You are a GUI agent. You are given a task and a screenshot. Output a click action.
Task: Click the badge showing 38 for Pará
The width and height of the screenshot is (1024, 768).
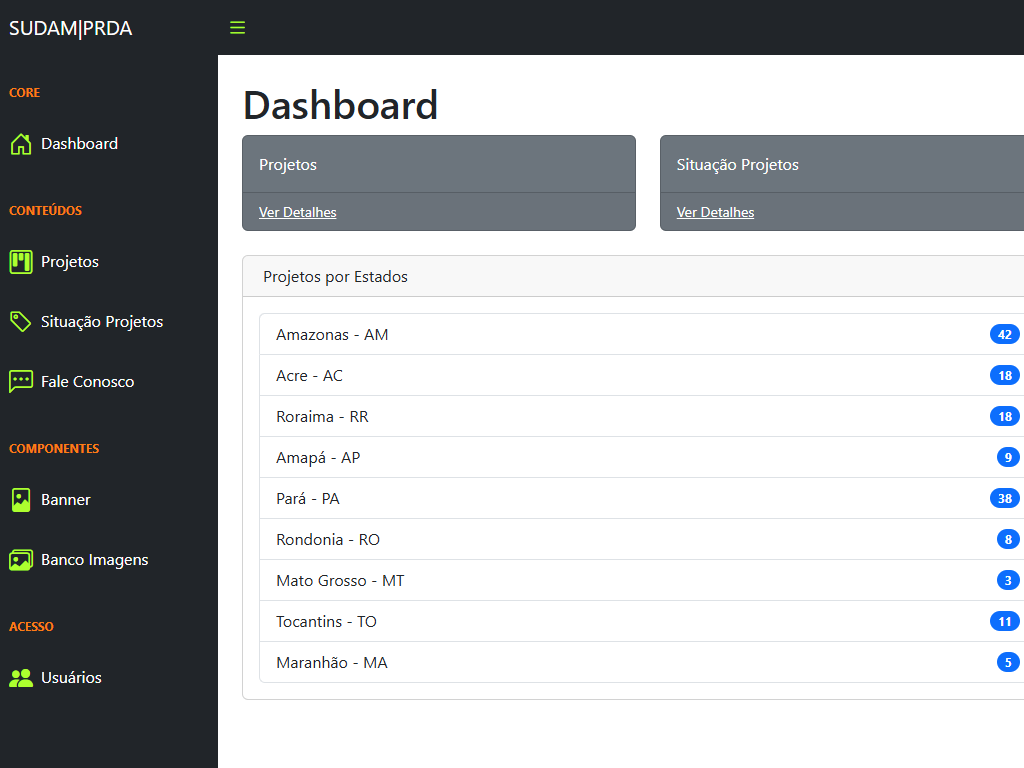[x=1004, y=498]
